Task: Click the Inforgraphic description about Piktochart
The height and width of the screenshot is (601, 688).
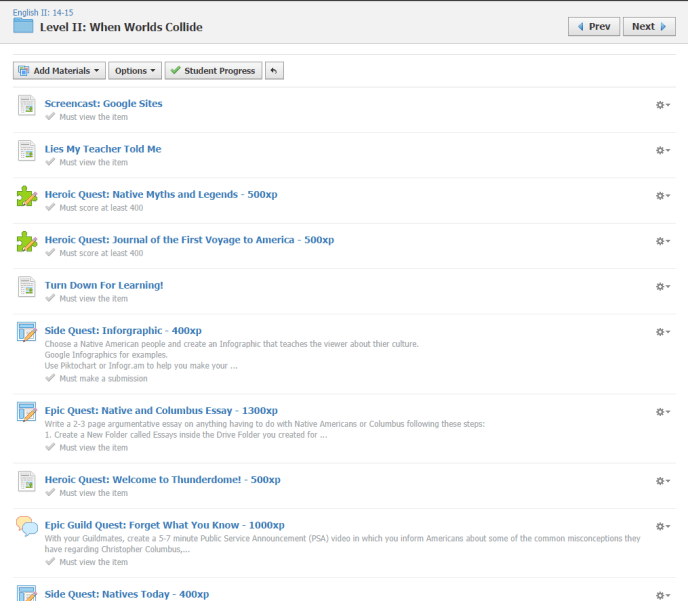Action: coord(141,365)
